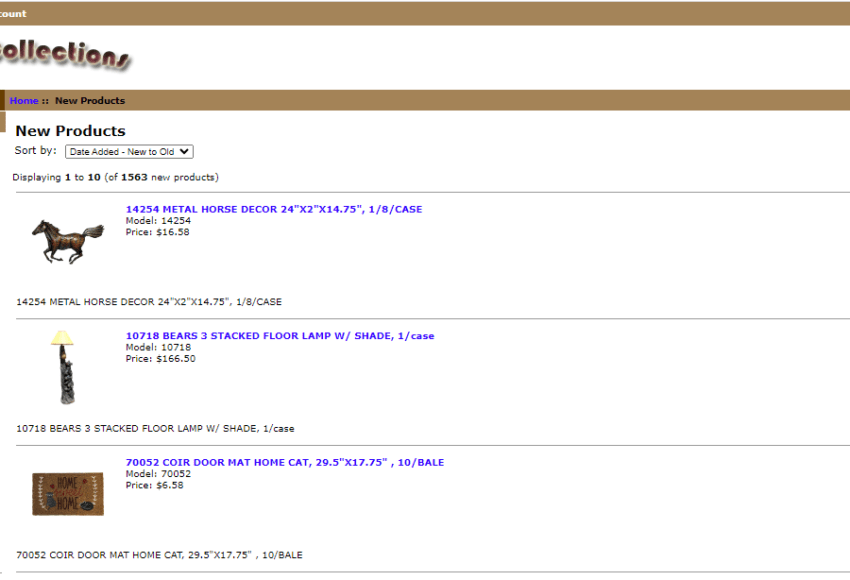Open the 70052 Coir Door Mat title link
850x580 pixels.
284,463
